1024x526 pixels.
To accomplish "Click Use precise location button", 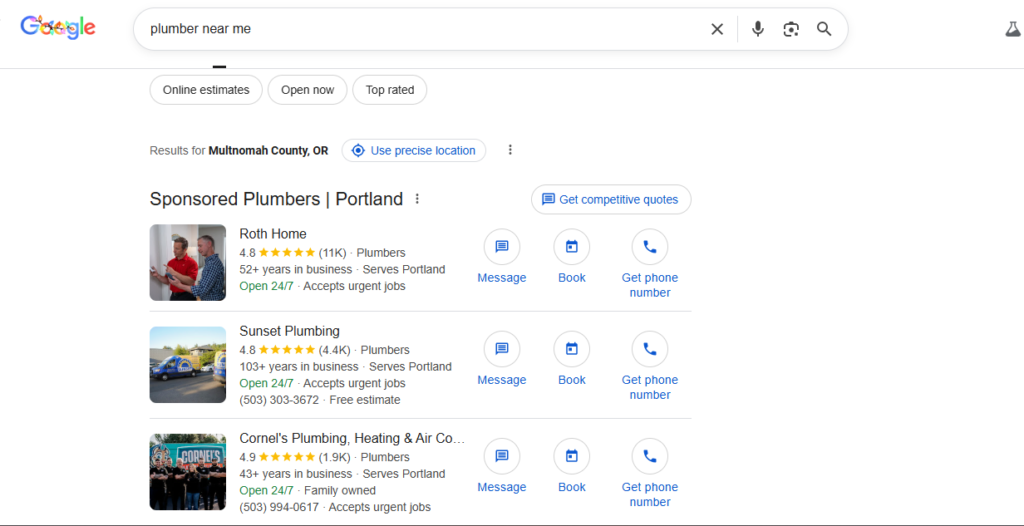I will click(414, 150).
